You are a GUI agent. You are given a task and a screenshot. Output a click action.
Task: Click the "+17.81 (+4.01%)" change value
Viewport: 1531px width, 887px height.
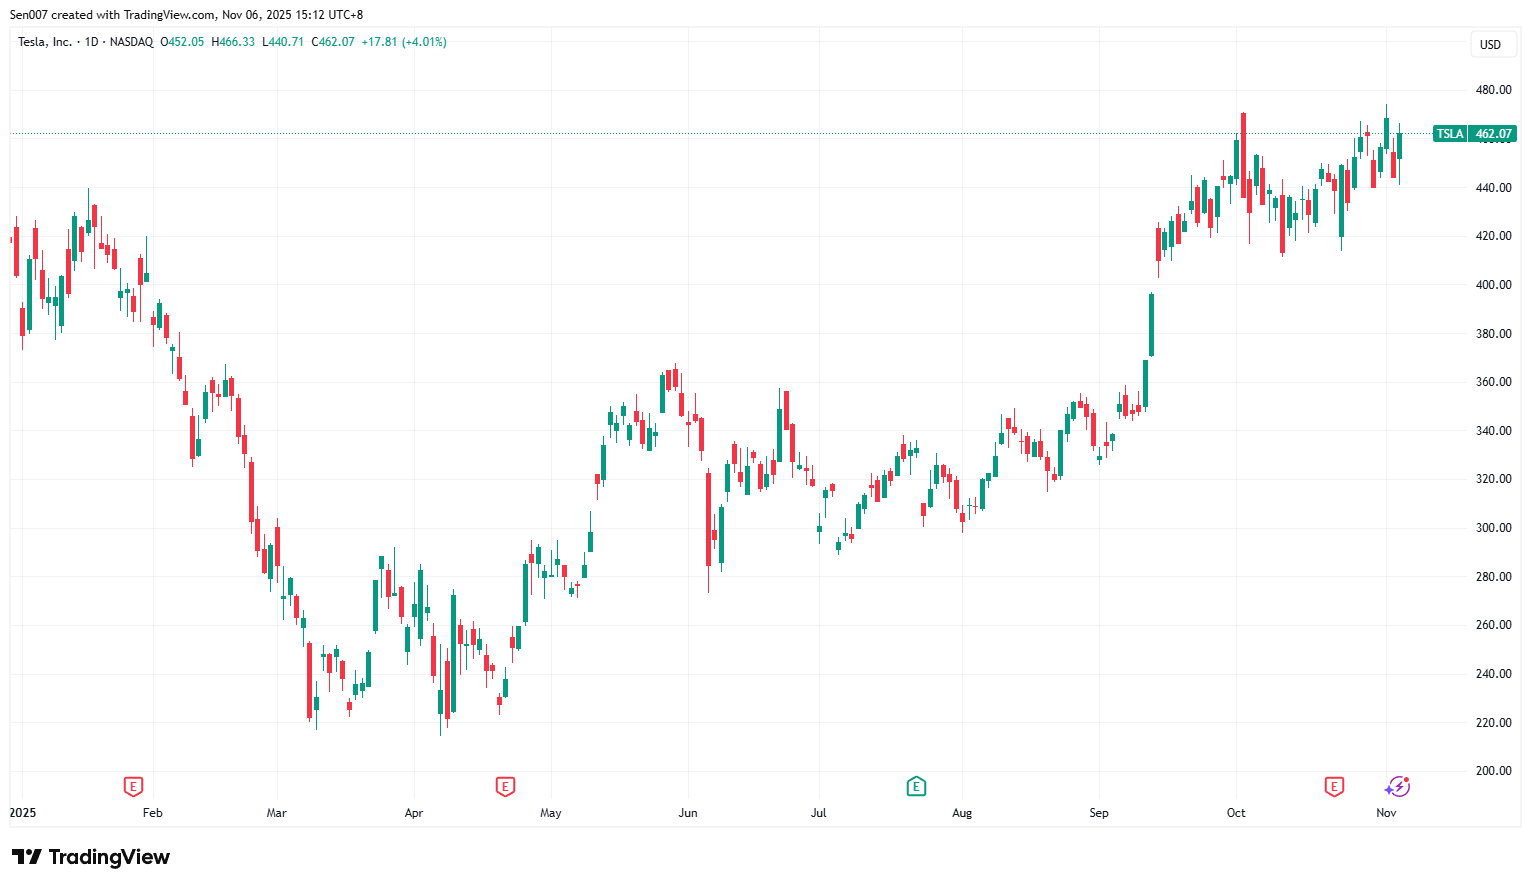coord(404,42)
